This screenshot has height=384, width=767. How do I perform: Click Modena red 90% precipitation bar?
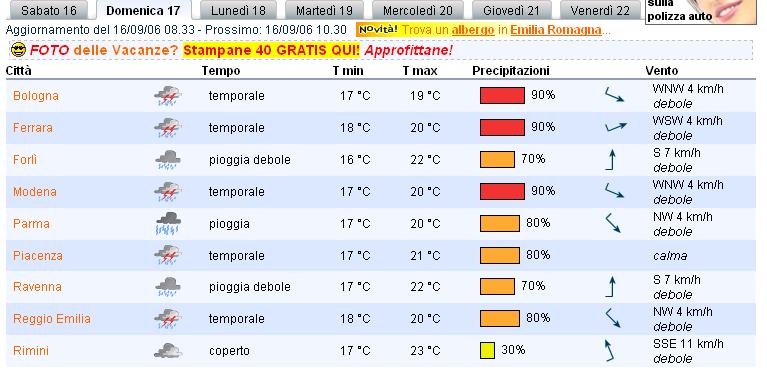(502, 191)
